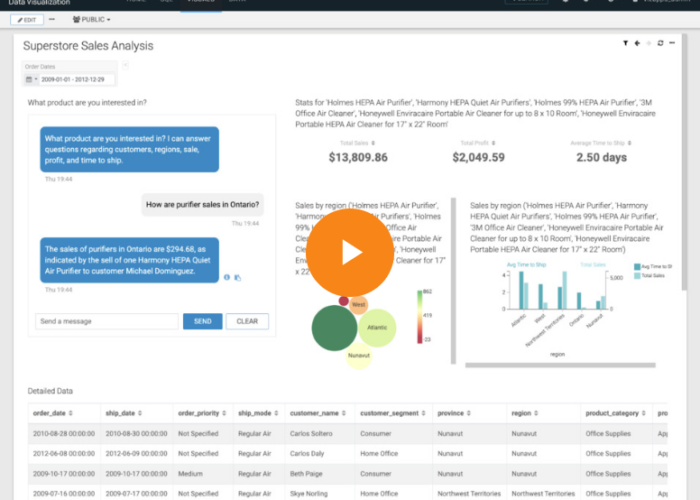Collapse the filter panel with the small arrow
This screenshot has height=500, width=700.
pyautogui.click(x=125, y=65)
